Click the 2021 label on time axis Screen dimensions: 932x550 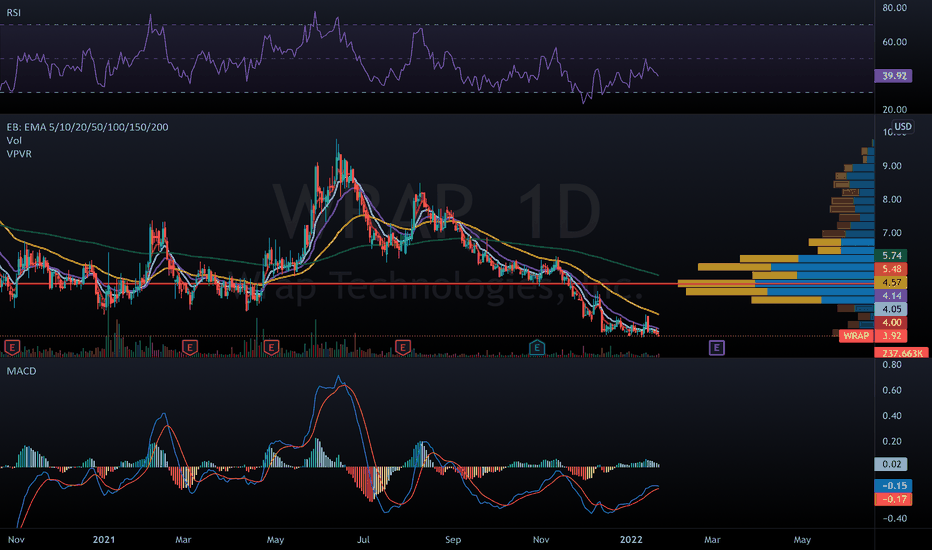click(x=104, y=540)
